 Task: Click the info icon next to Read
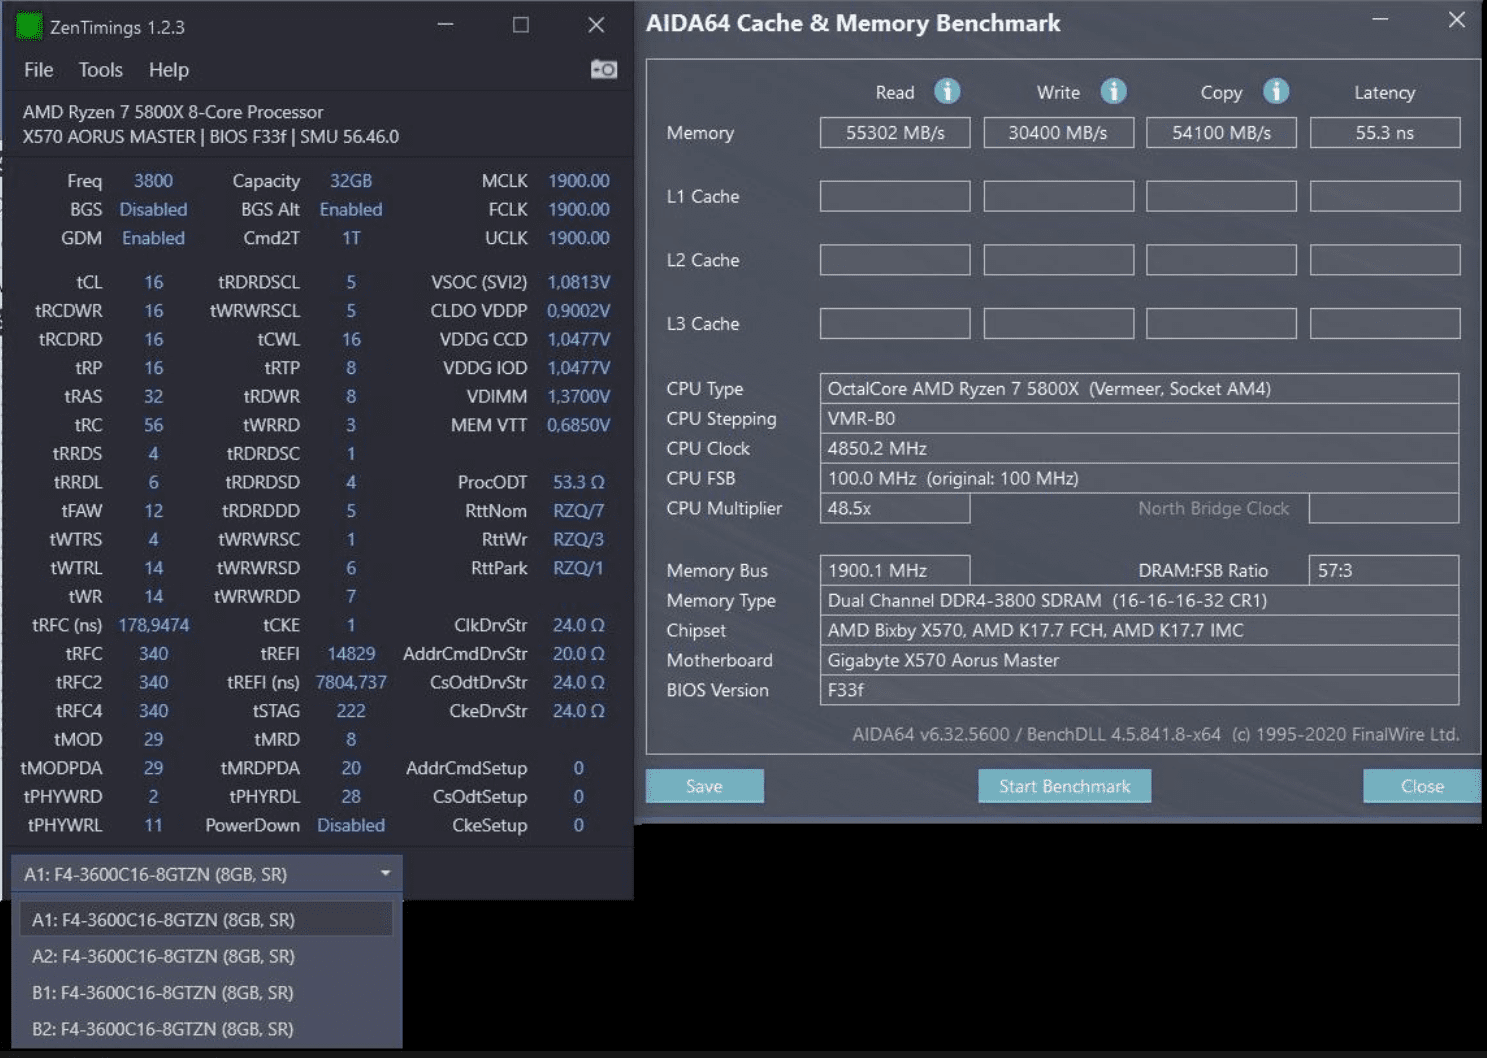coord(947,91)
